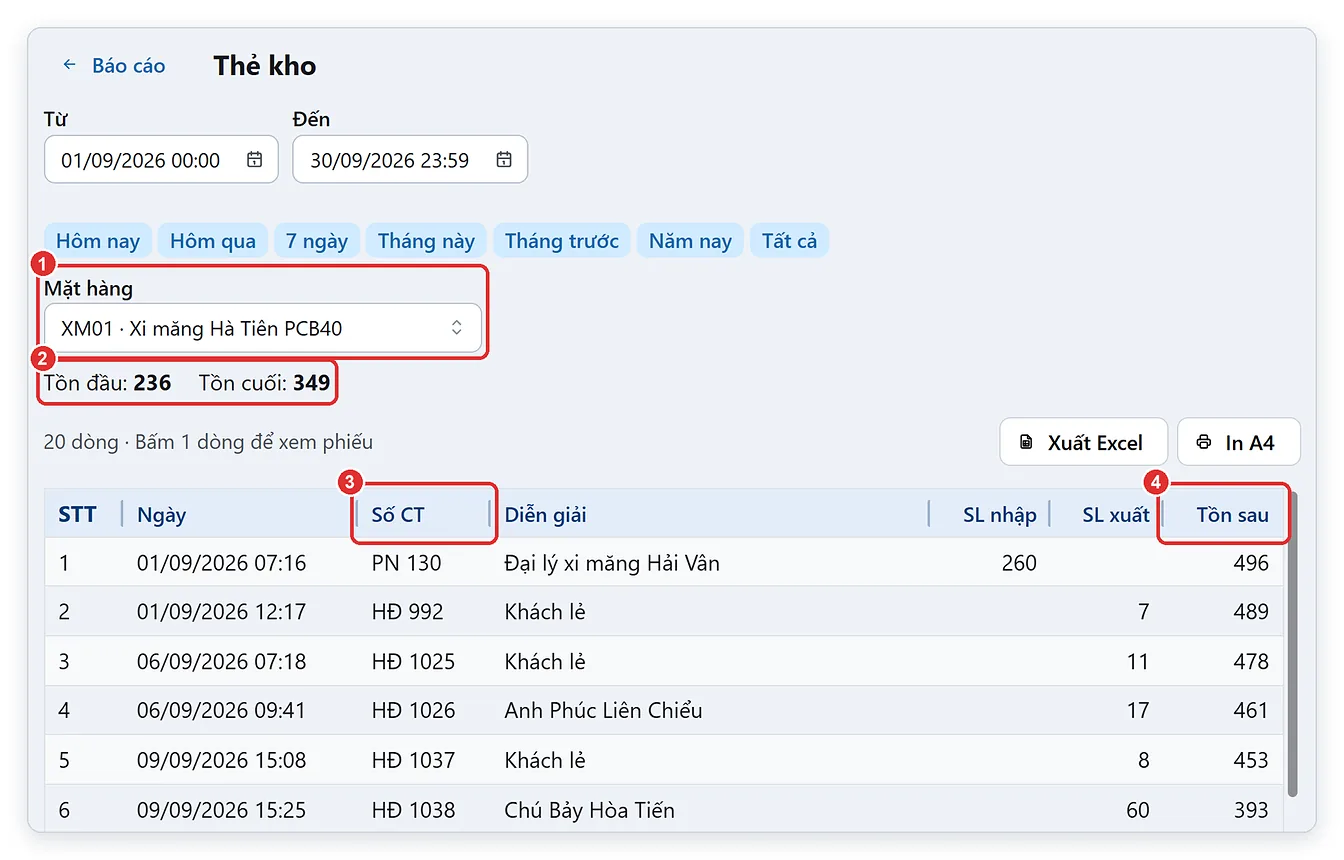Viewport: 1344px width, 860px height.
Task: Choose the 7 ngày filter
Action: pos(317,241)
